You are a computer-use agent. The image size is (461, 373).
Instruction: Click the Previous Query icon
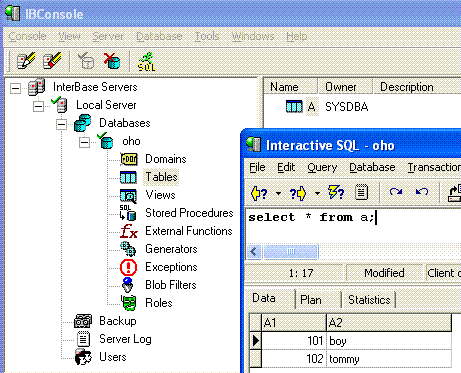click(259, 193)
